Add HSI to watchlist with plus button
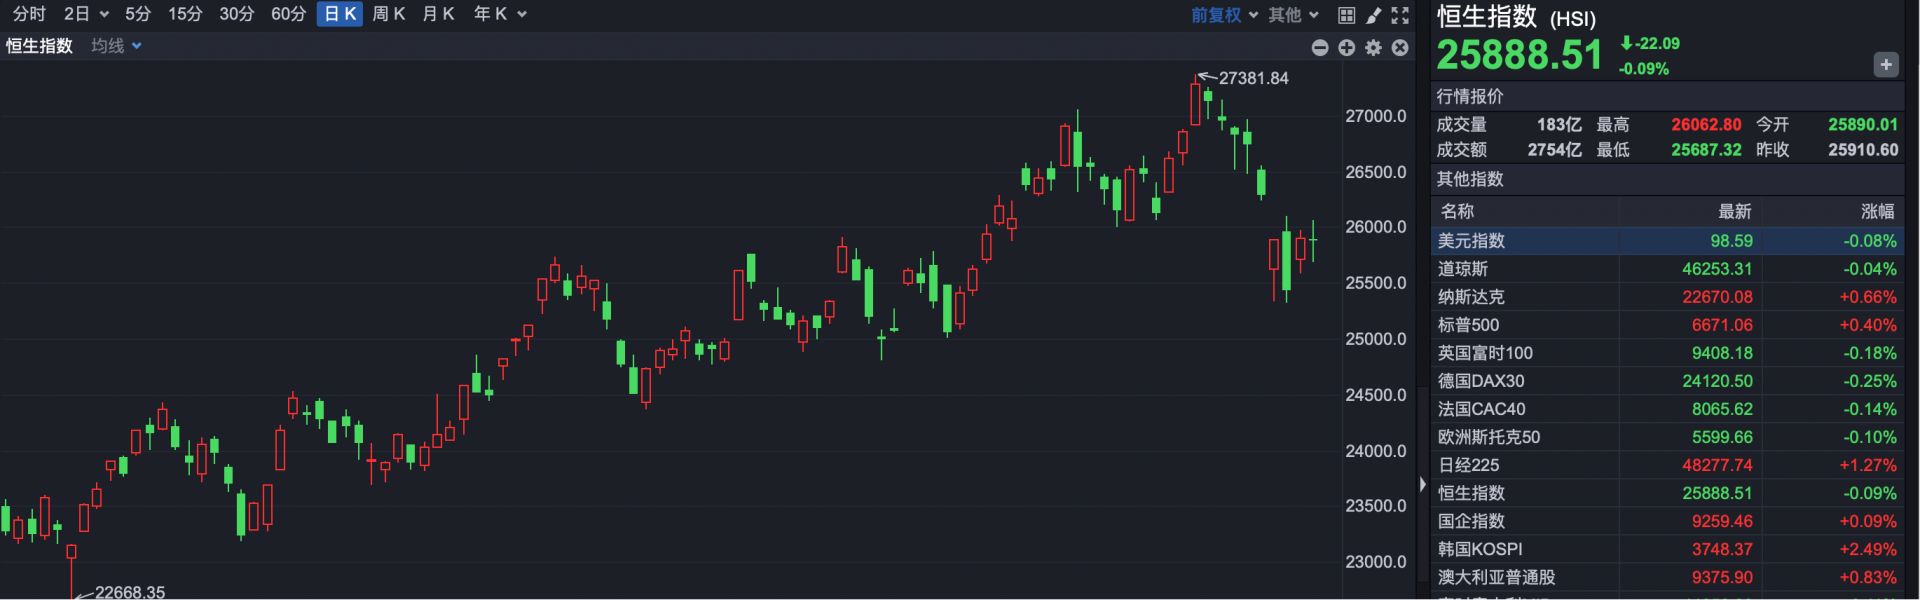Image resolution: width=1920 pixels, height=600 pixels. [1885, 65]
